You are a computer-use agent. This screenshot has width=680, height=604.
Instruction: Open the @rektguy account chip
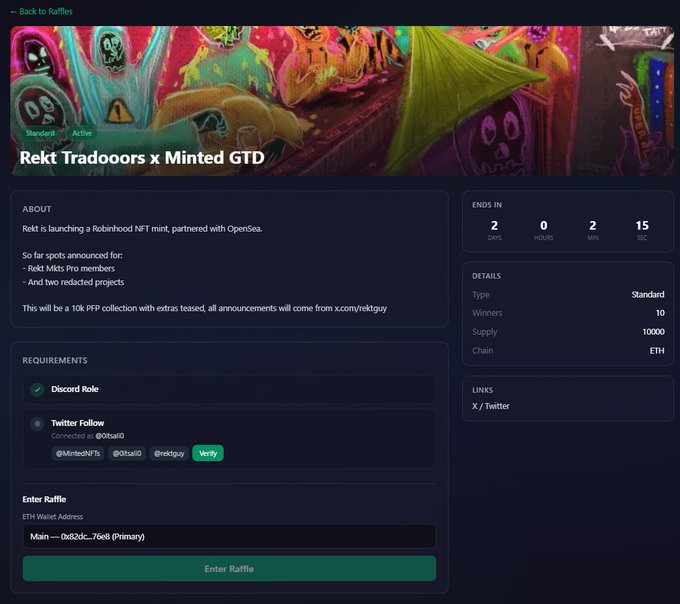click(169, 454)
